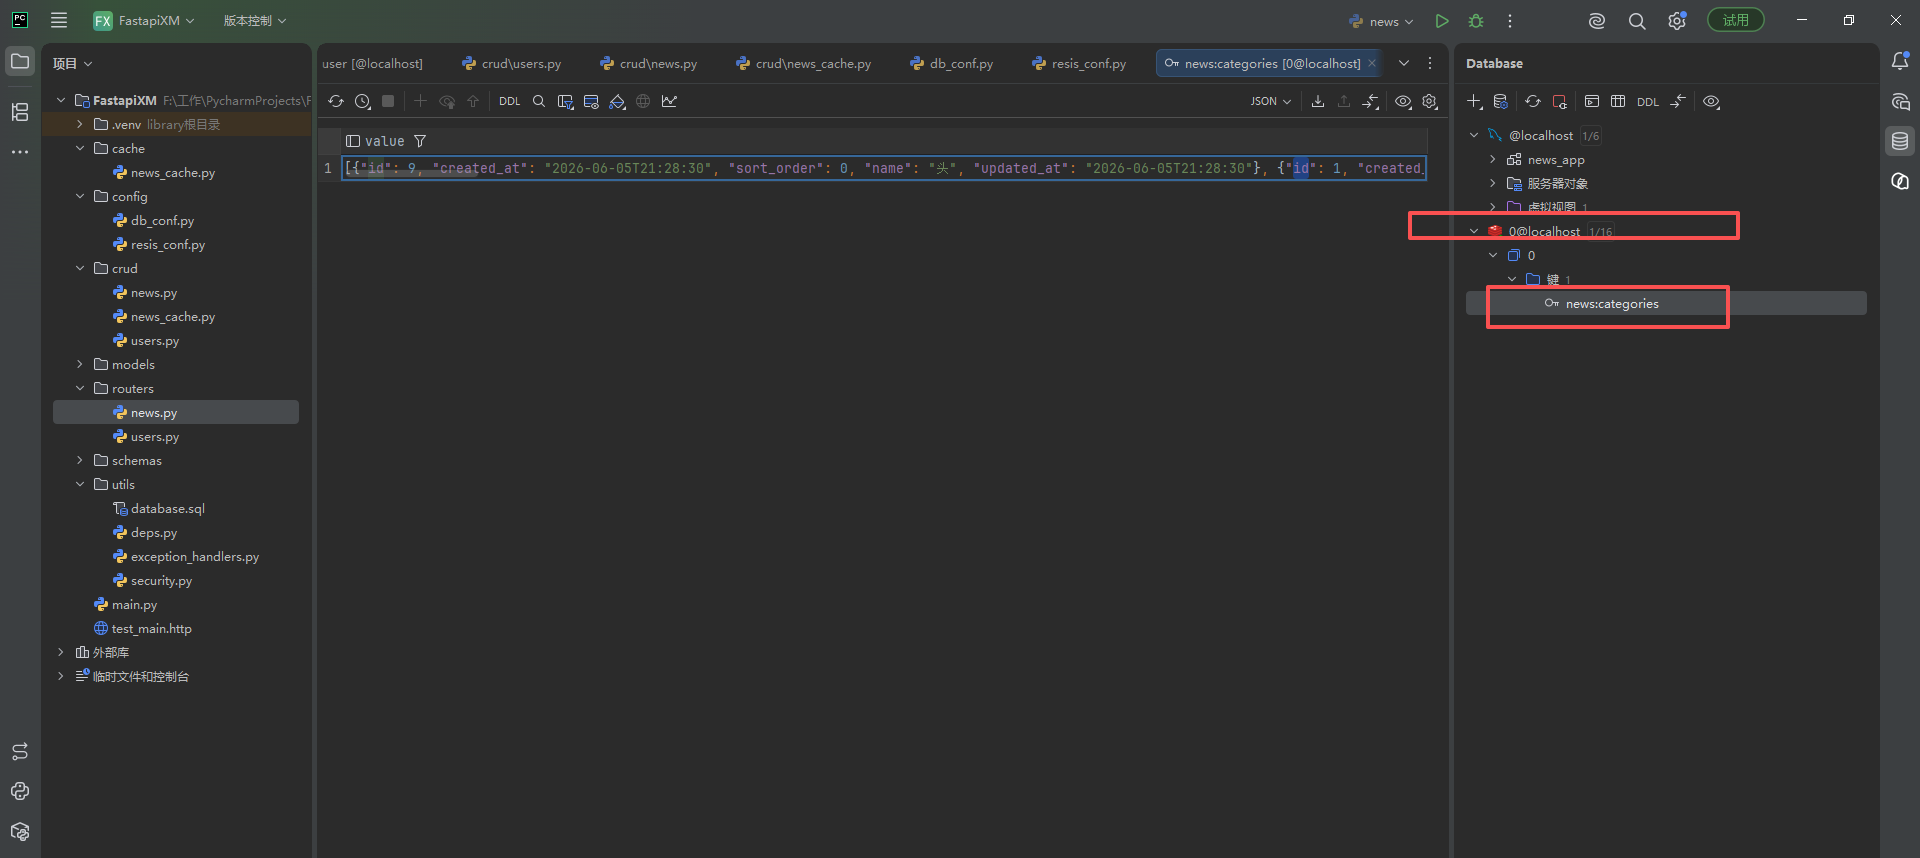Open Search Everywhere magnifier in the title bar
Screen dimensions: 1920x858
click(1637, 21)
